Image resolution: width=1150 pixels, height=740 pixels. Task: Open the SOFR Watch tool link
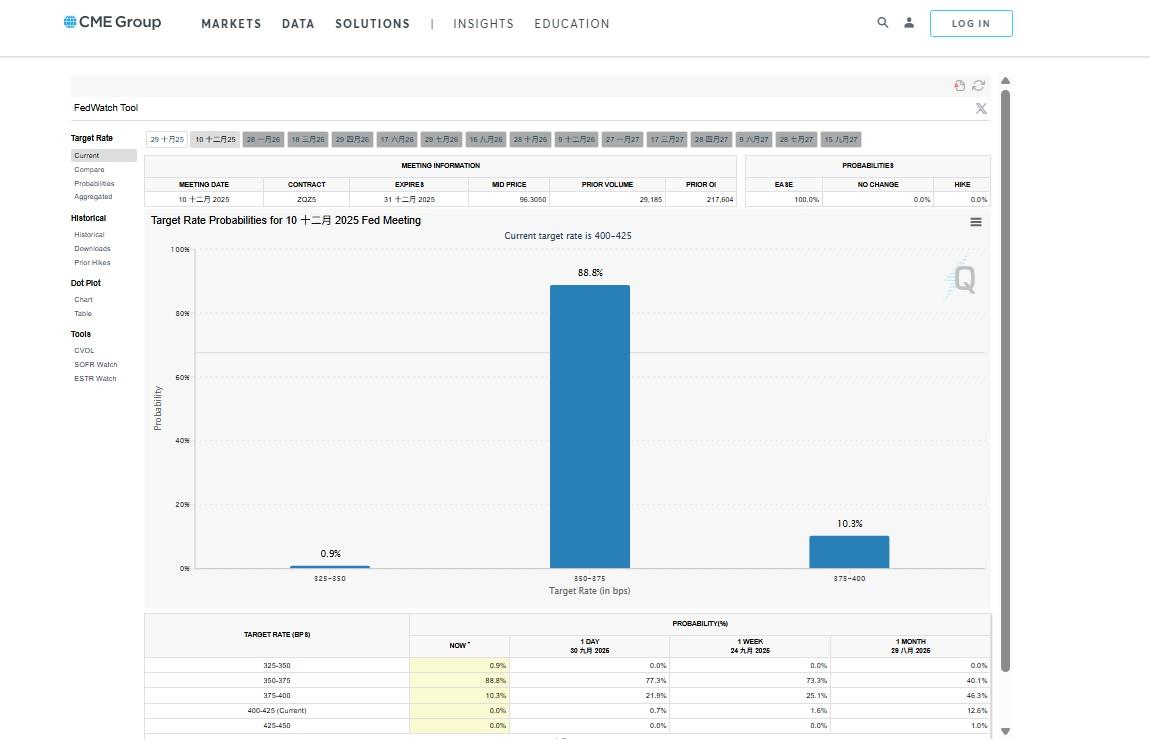pyautogui.click(x=95, y=365)
